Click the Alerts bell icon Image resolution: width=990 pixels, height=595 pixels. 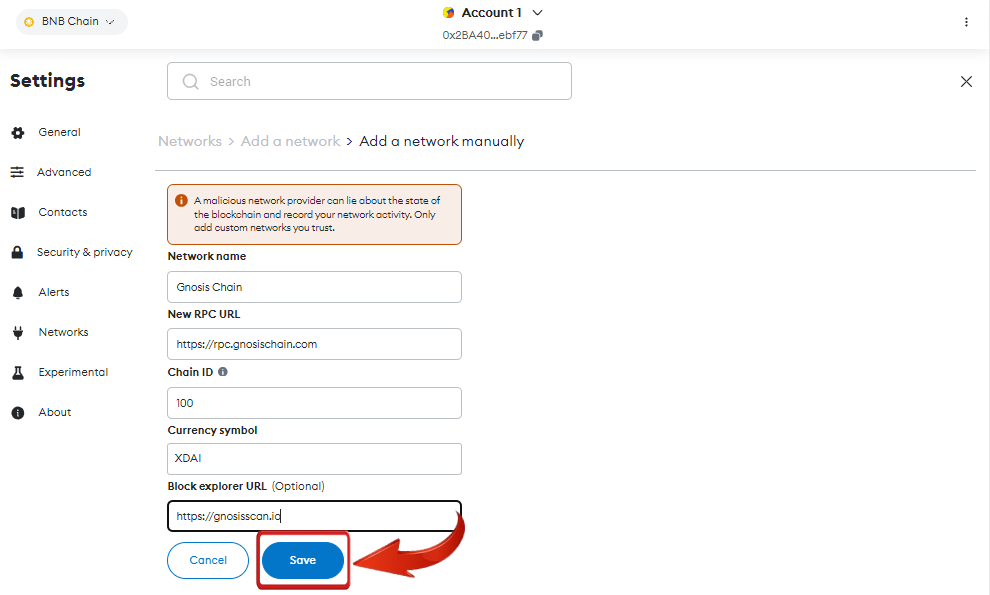pyautogui.click(x=18, y=292)
